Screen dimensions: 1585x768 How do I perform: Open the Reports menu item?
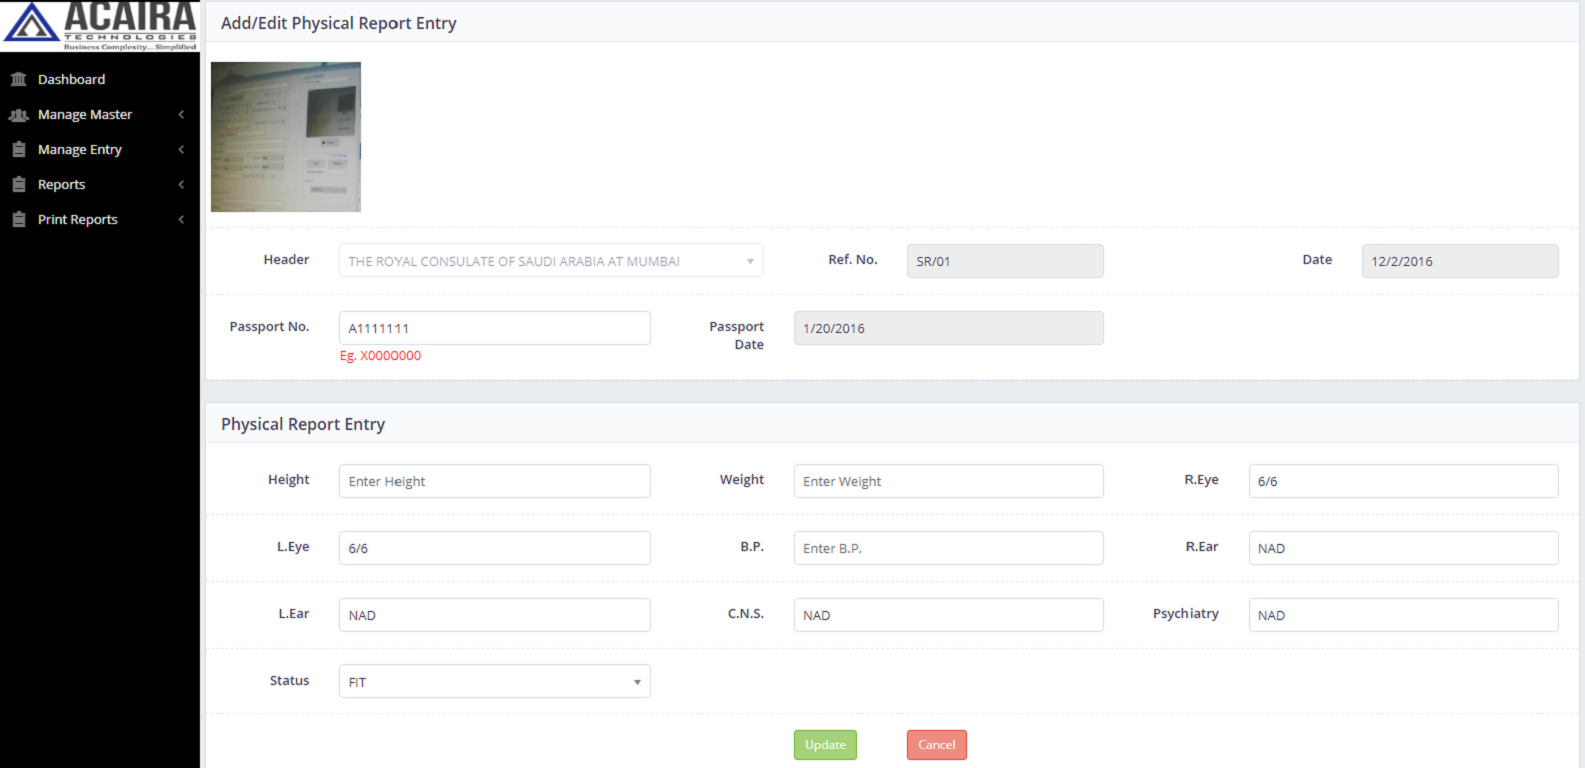61,185
